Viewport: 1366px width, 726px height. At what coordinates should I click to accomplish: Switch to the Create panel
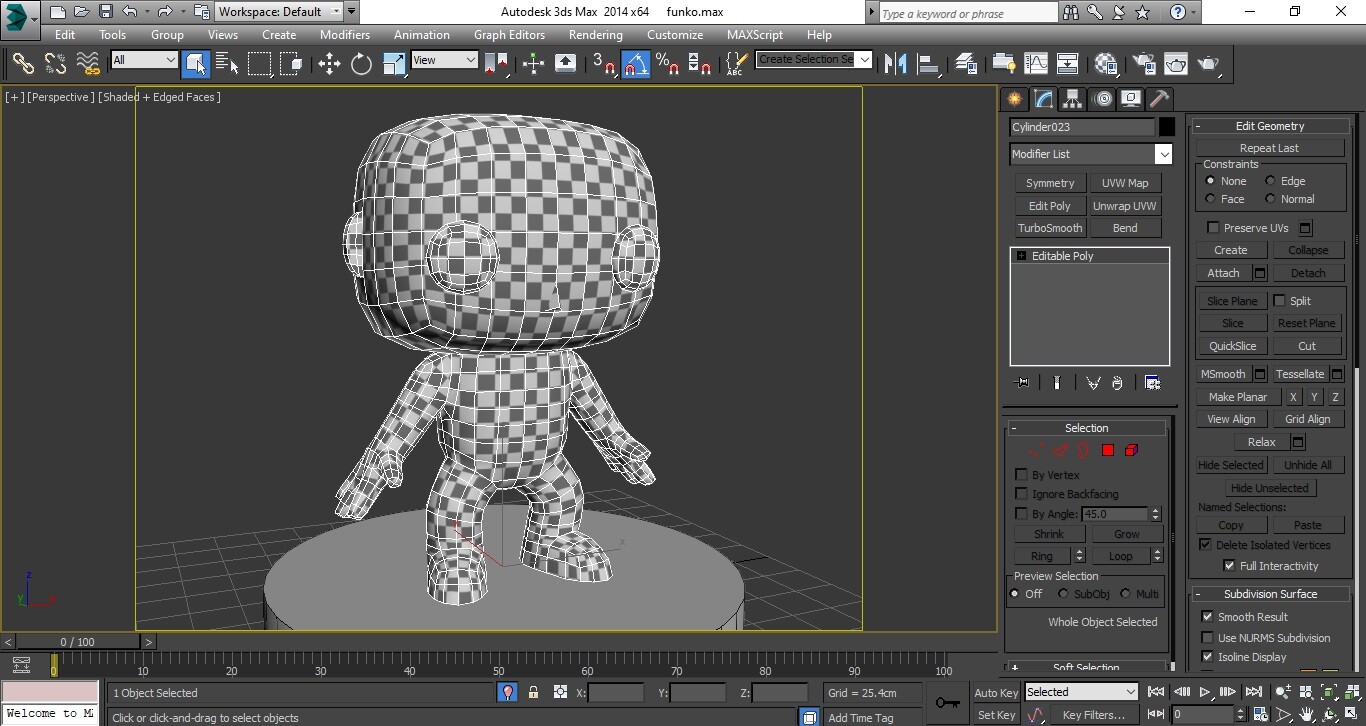pyautogui.click(x=1014, y=98)
